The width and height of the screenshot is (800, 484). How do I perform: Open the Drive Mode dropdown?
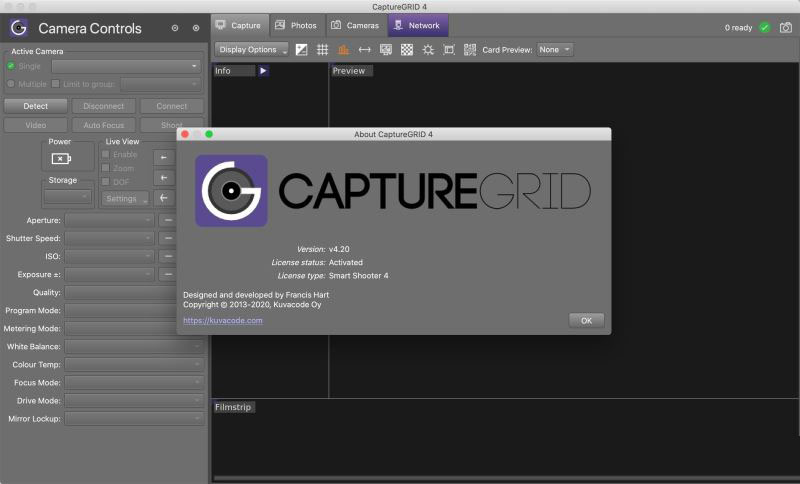[x=135, y=400]
